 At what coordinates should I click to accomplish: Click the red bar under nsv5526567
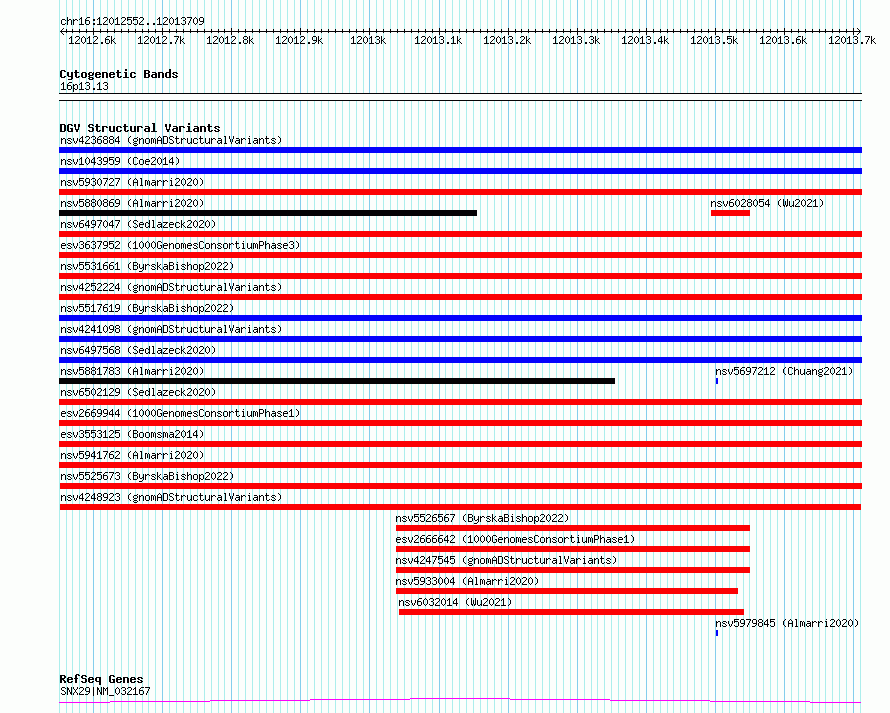point(573,528)
